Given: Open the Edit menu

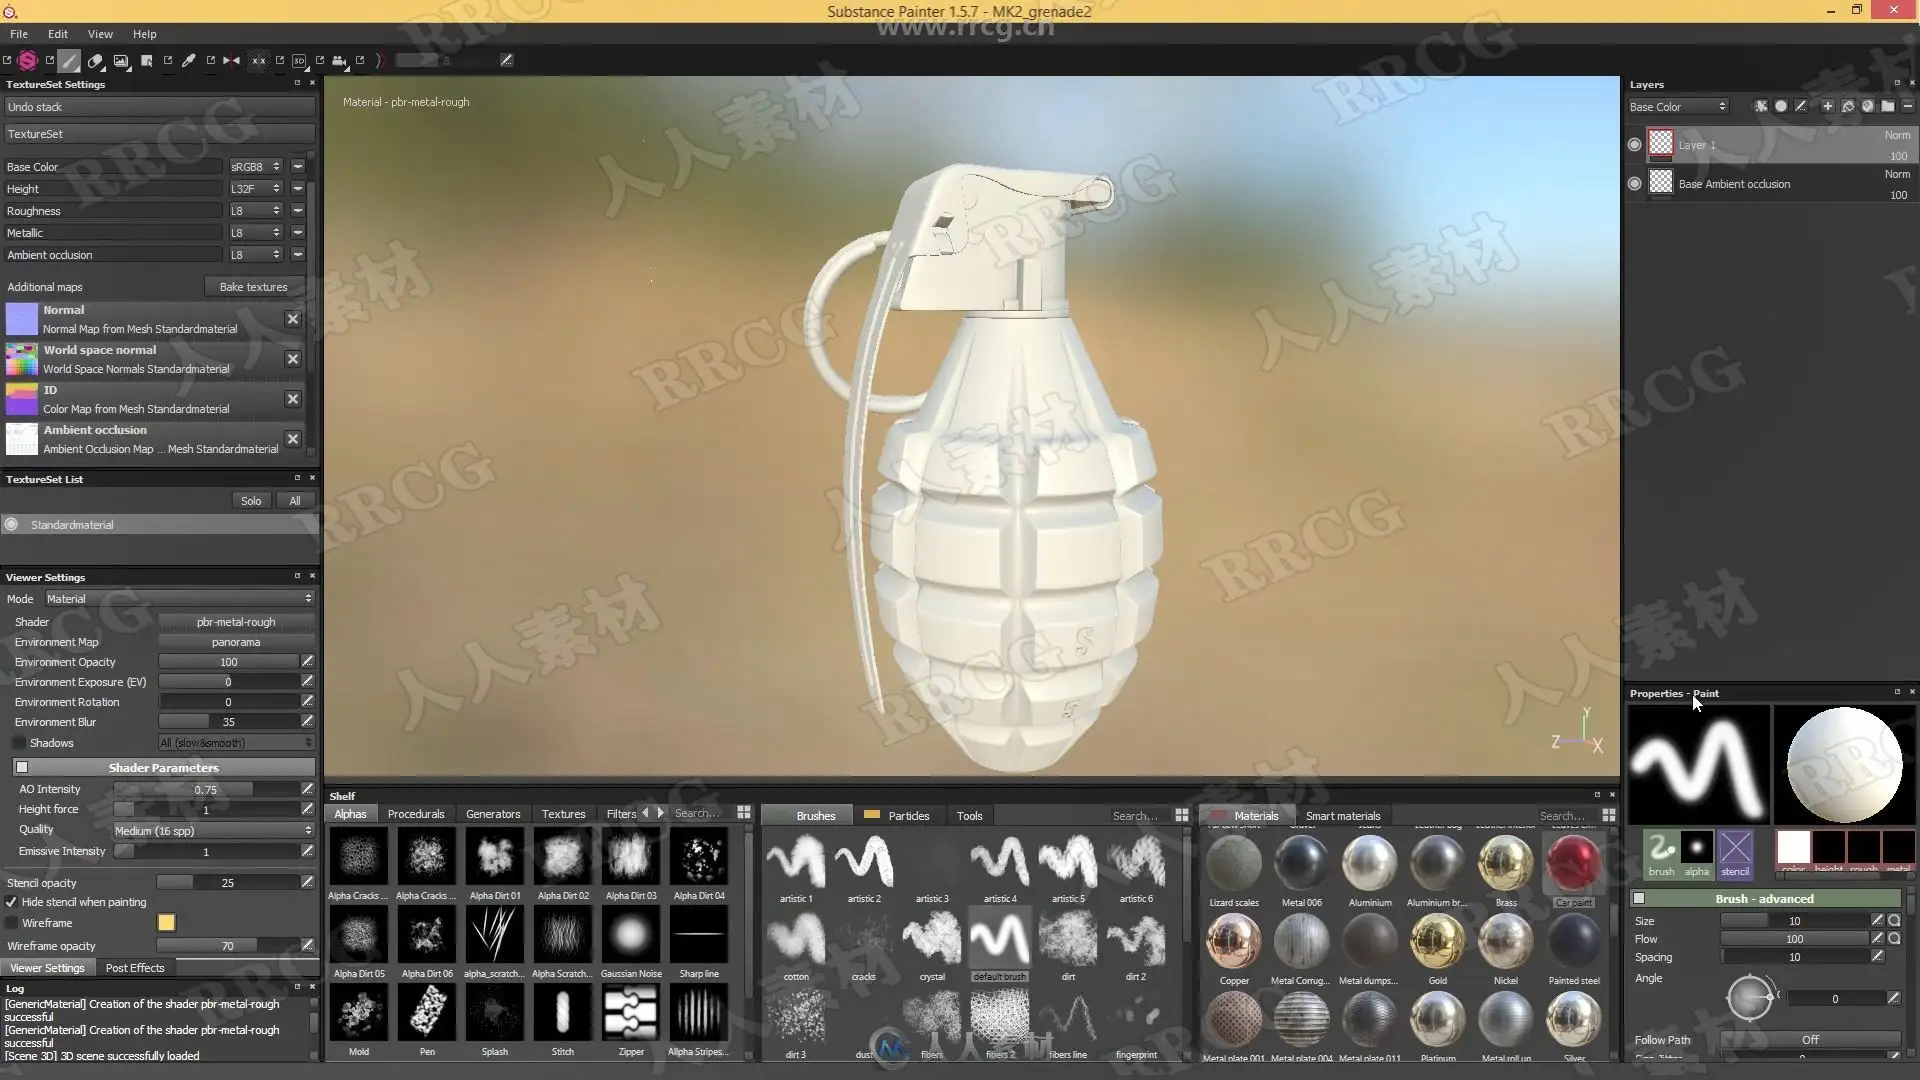Looking at the screenshot, I should pyautogui.click(x=58, y=34).
